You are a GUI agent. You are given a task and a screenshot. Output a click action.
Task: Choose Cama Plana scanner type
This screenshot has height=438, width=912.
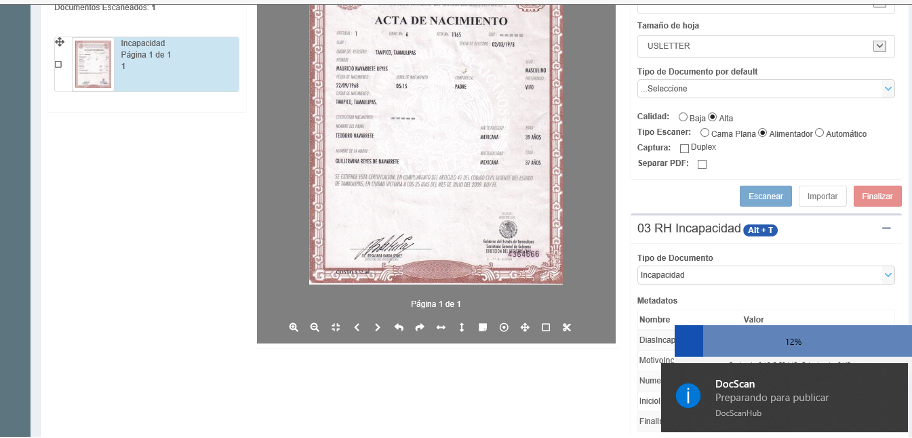click(x=705, y=133)
